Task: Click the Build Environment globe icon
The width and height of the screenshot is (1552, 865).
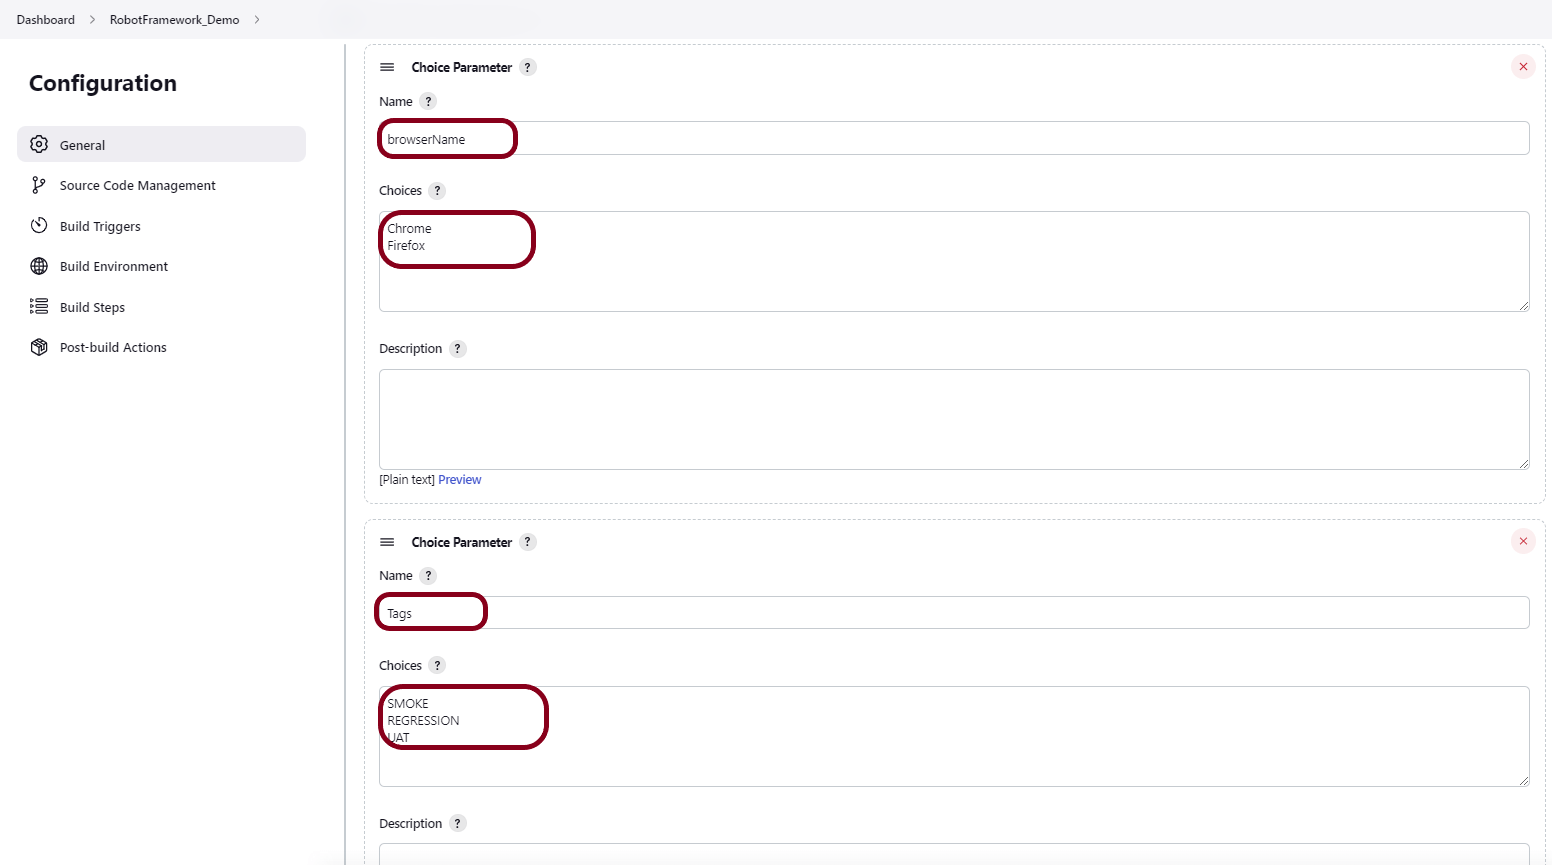Action: click(x=38, y=266)
